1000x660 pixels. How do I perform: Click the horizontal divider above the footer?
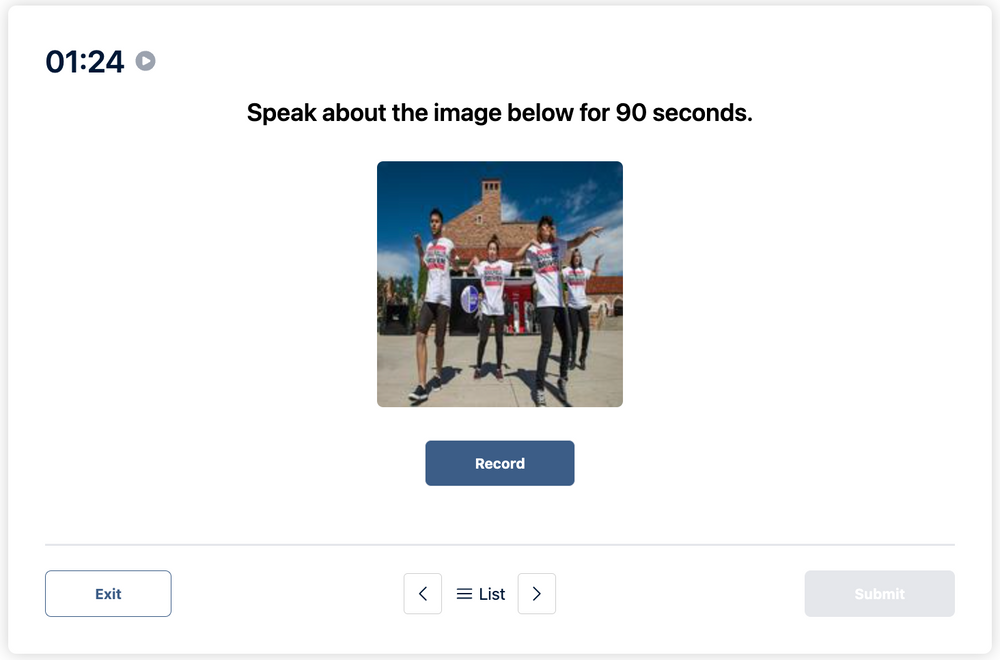click(500, 545)
